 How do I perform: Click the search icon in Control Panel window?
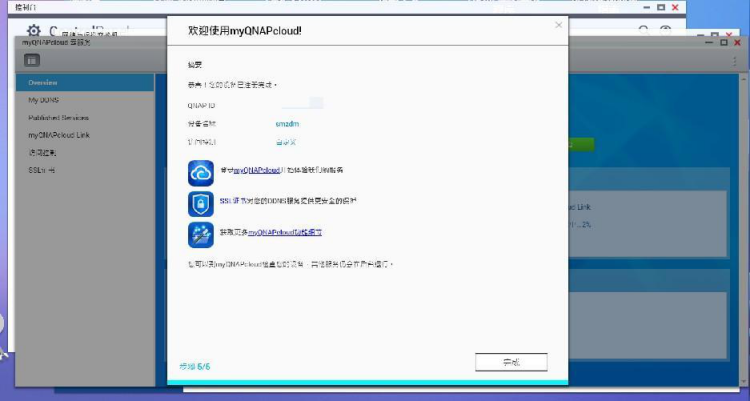(x=644, y=31)
